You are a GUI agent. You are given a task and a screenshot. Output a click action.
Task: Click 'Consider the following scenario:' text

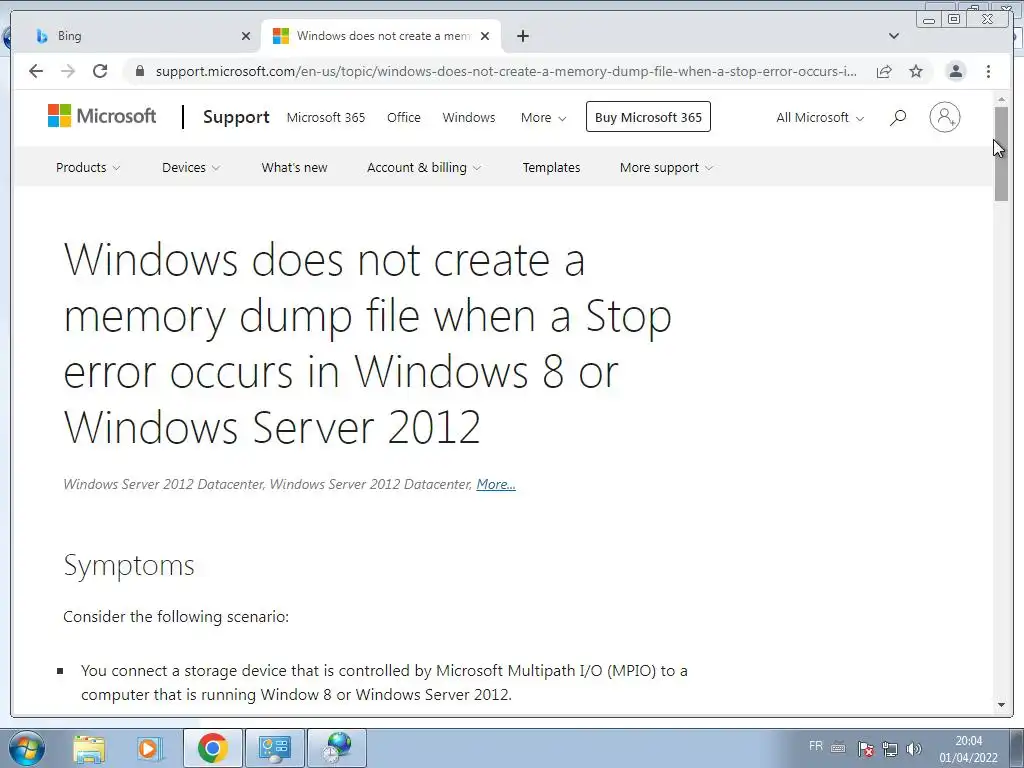coord(176,616)
